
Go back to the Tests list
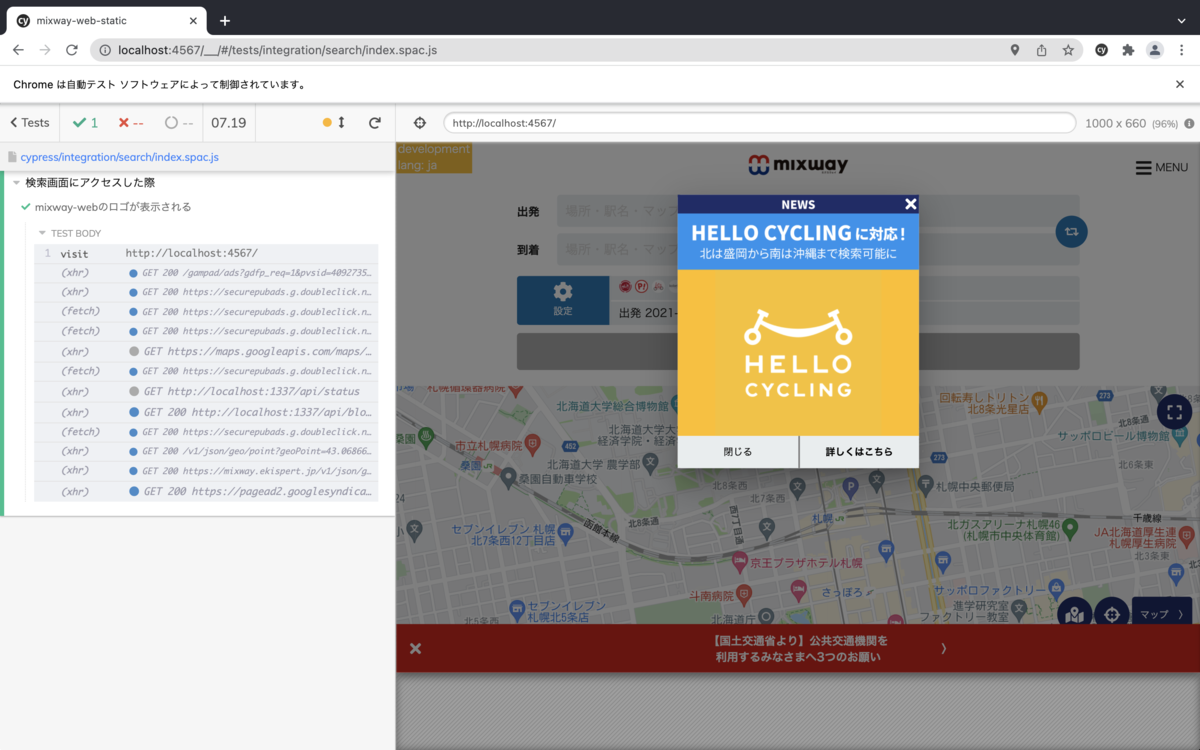point(30,123)
